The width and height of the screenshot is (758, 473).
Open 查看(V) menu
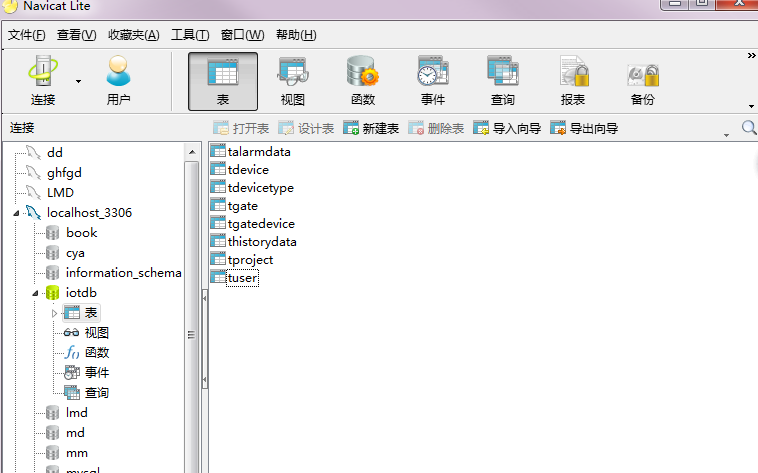(x=76, y=35)
